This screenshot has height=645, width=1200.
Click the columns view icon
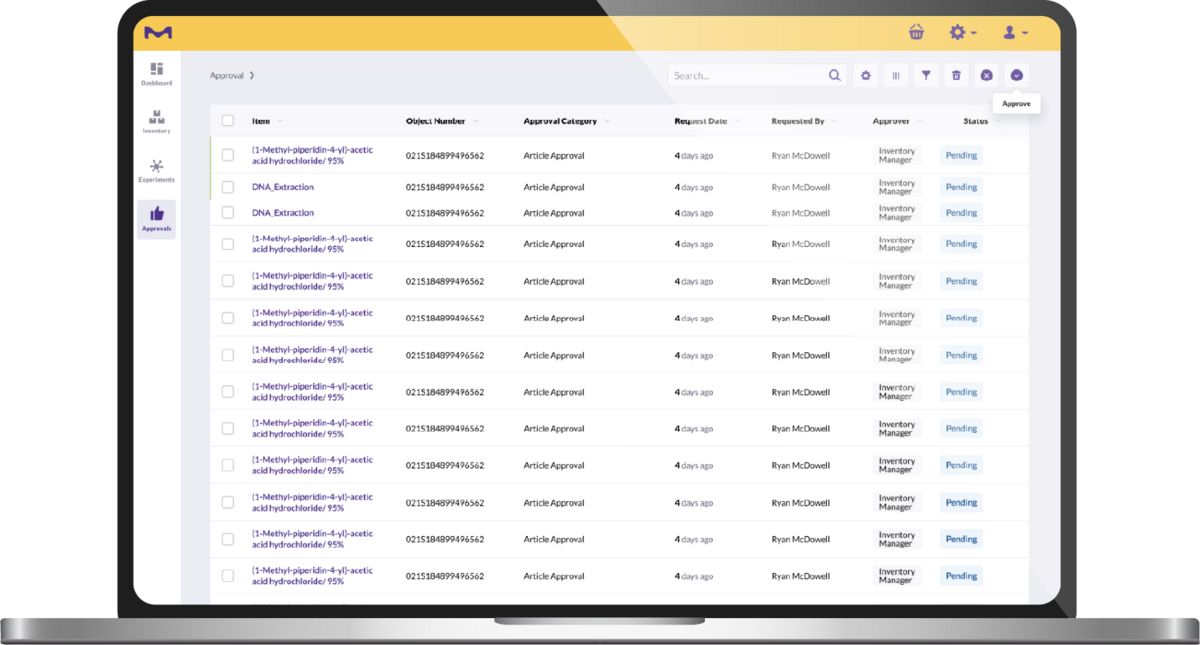[896, 75]
